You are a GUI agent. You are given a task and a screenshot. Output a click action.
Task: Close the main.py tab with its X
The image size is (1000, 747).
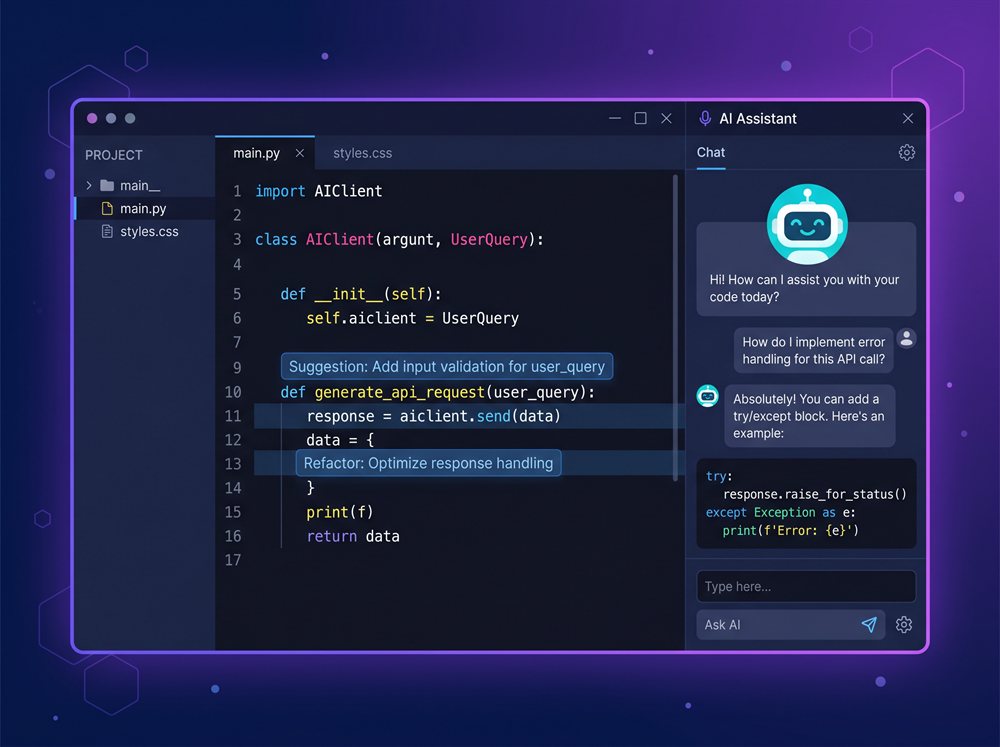point(300,153)
